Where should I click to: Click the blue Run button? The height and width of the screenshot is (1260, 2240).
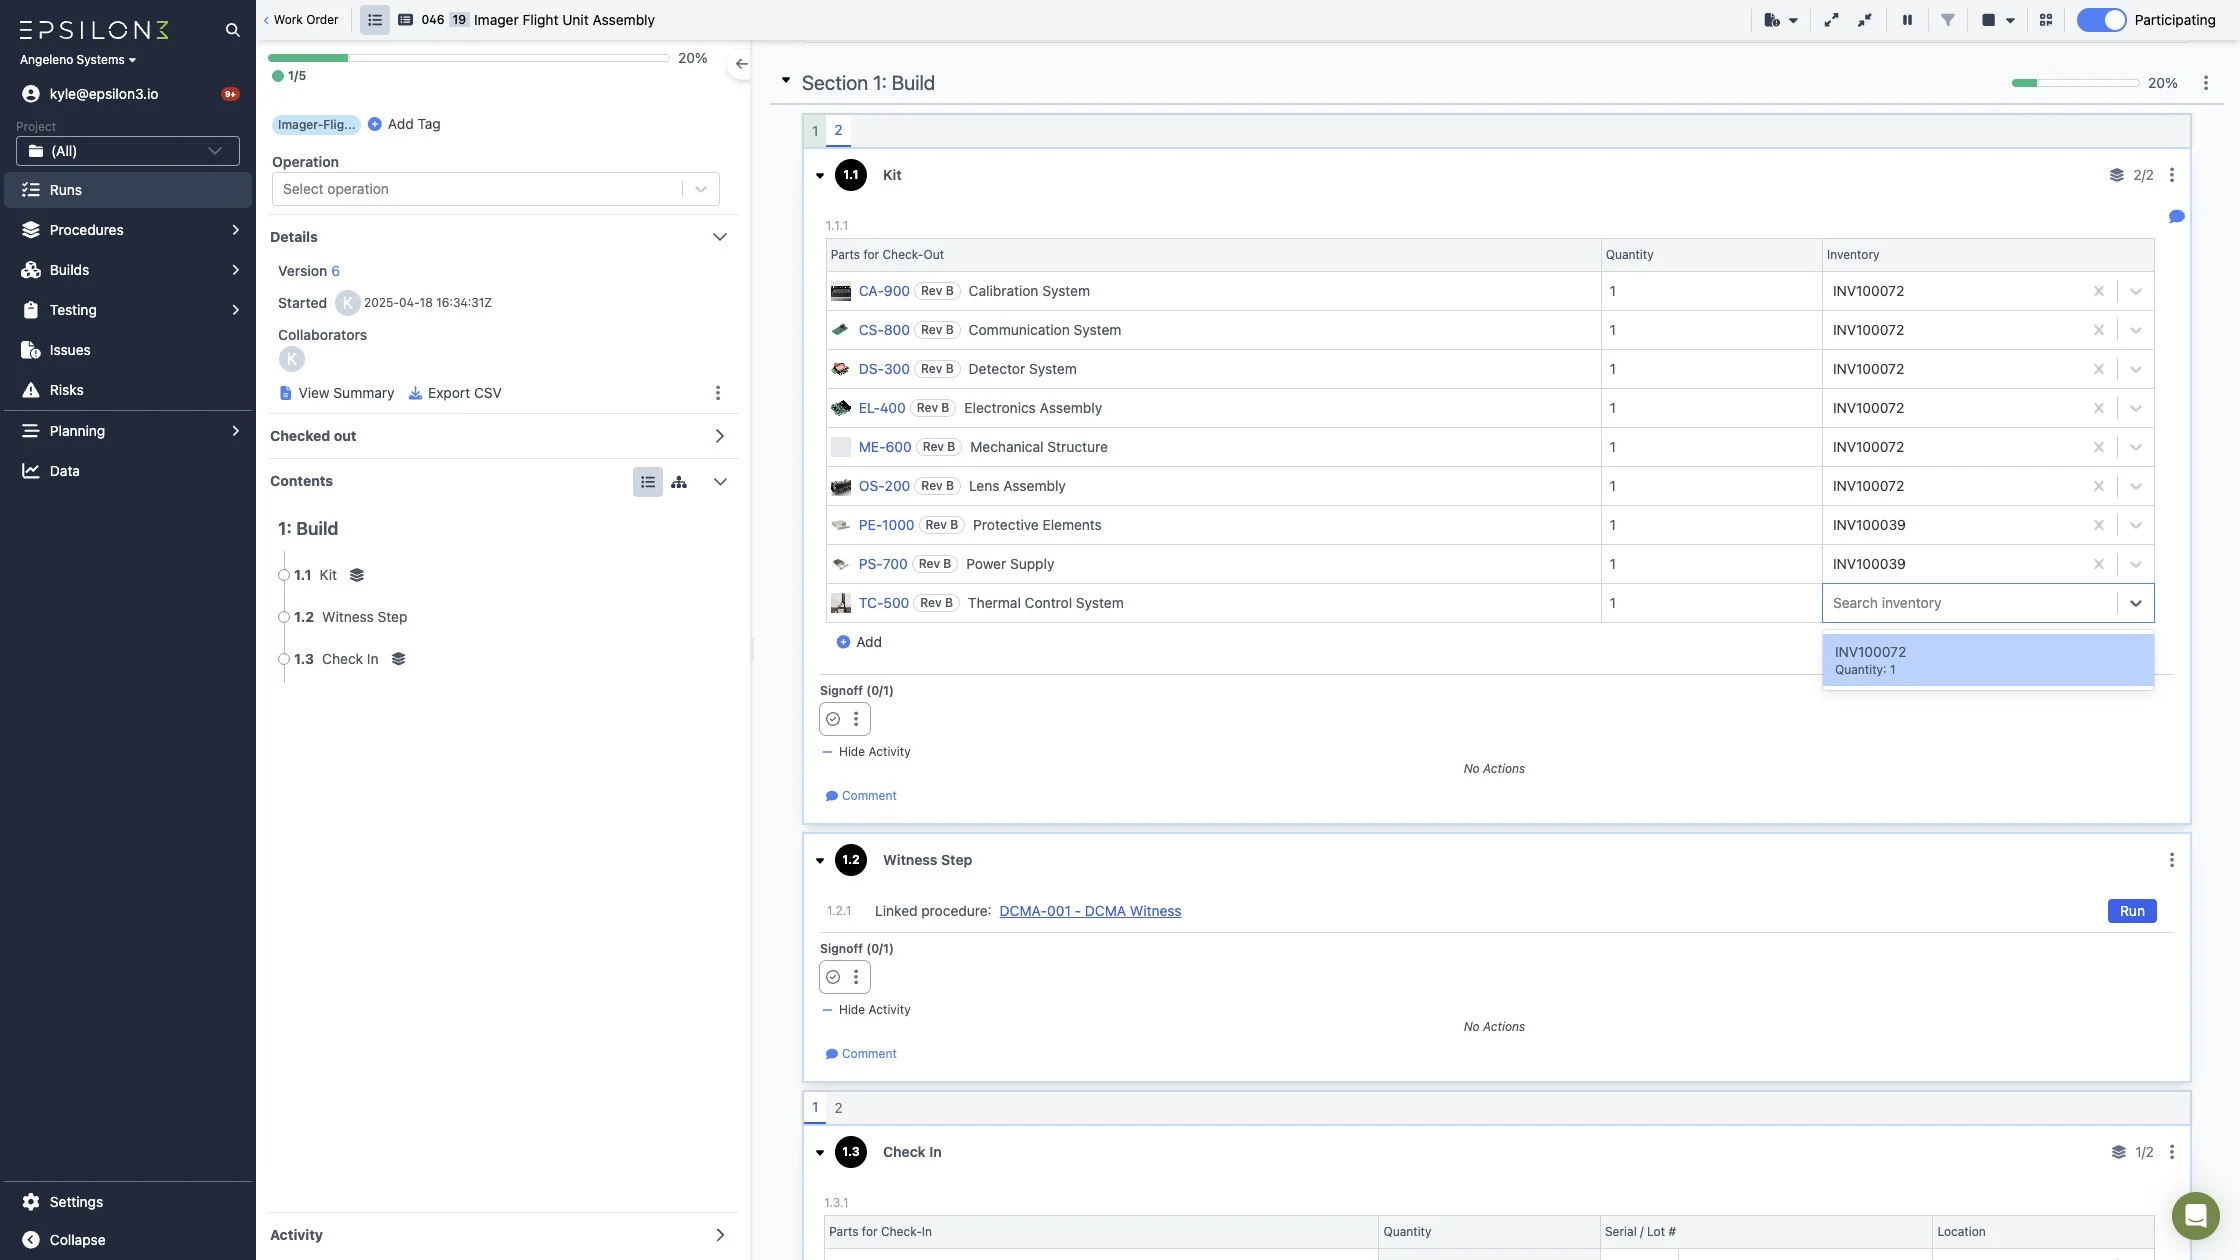point(2131,911)
